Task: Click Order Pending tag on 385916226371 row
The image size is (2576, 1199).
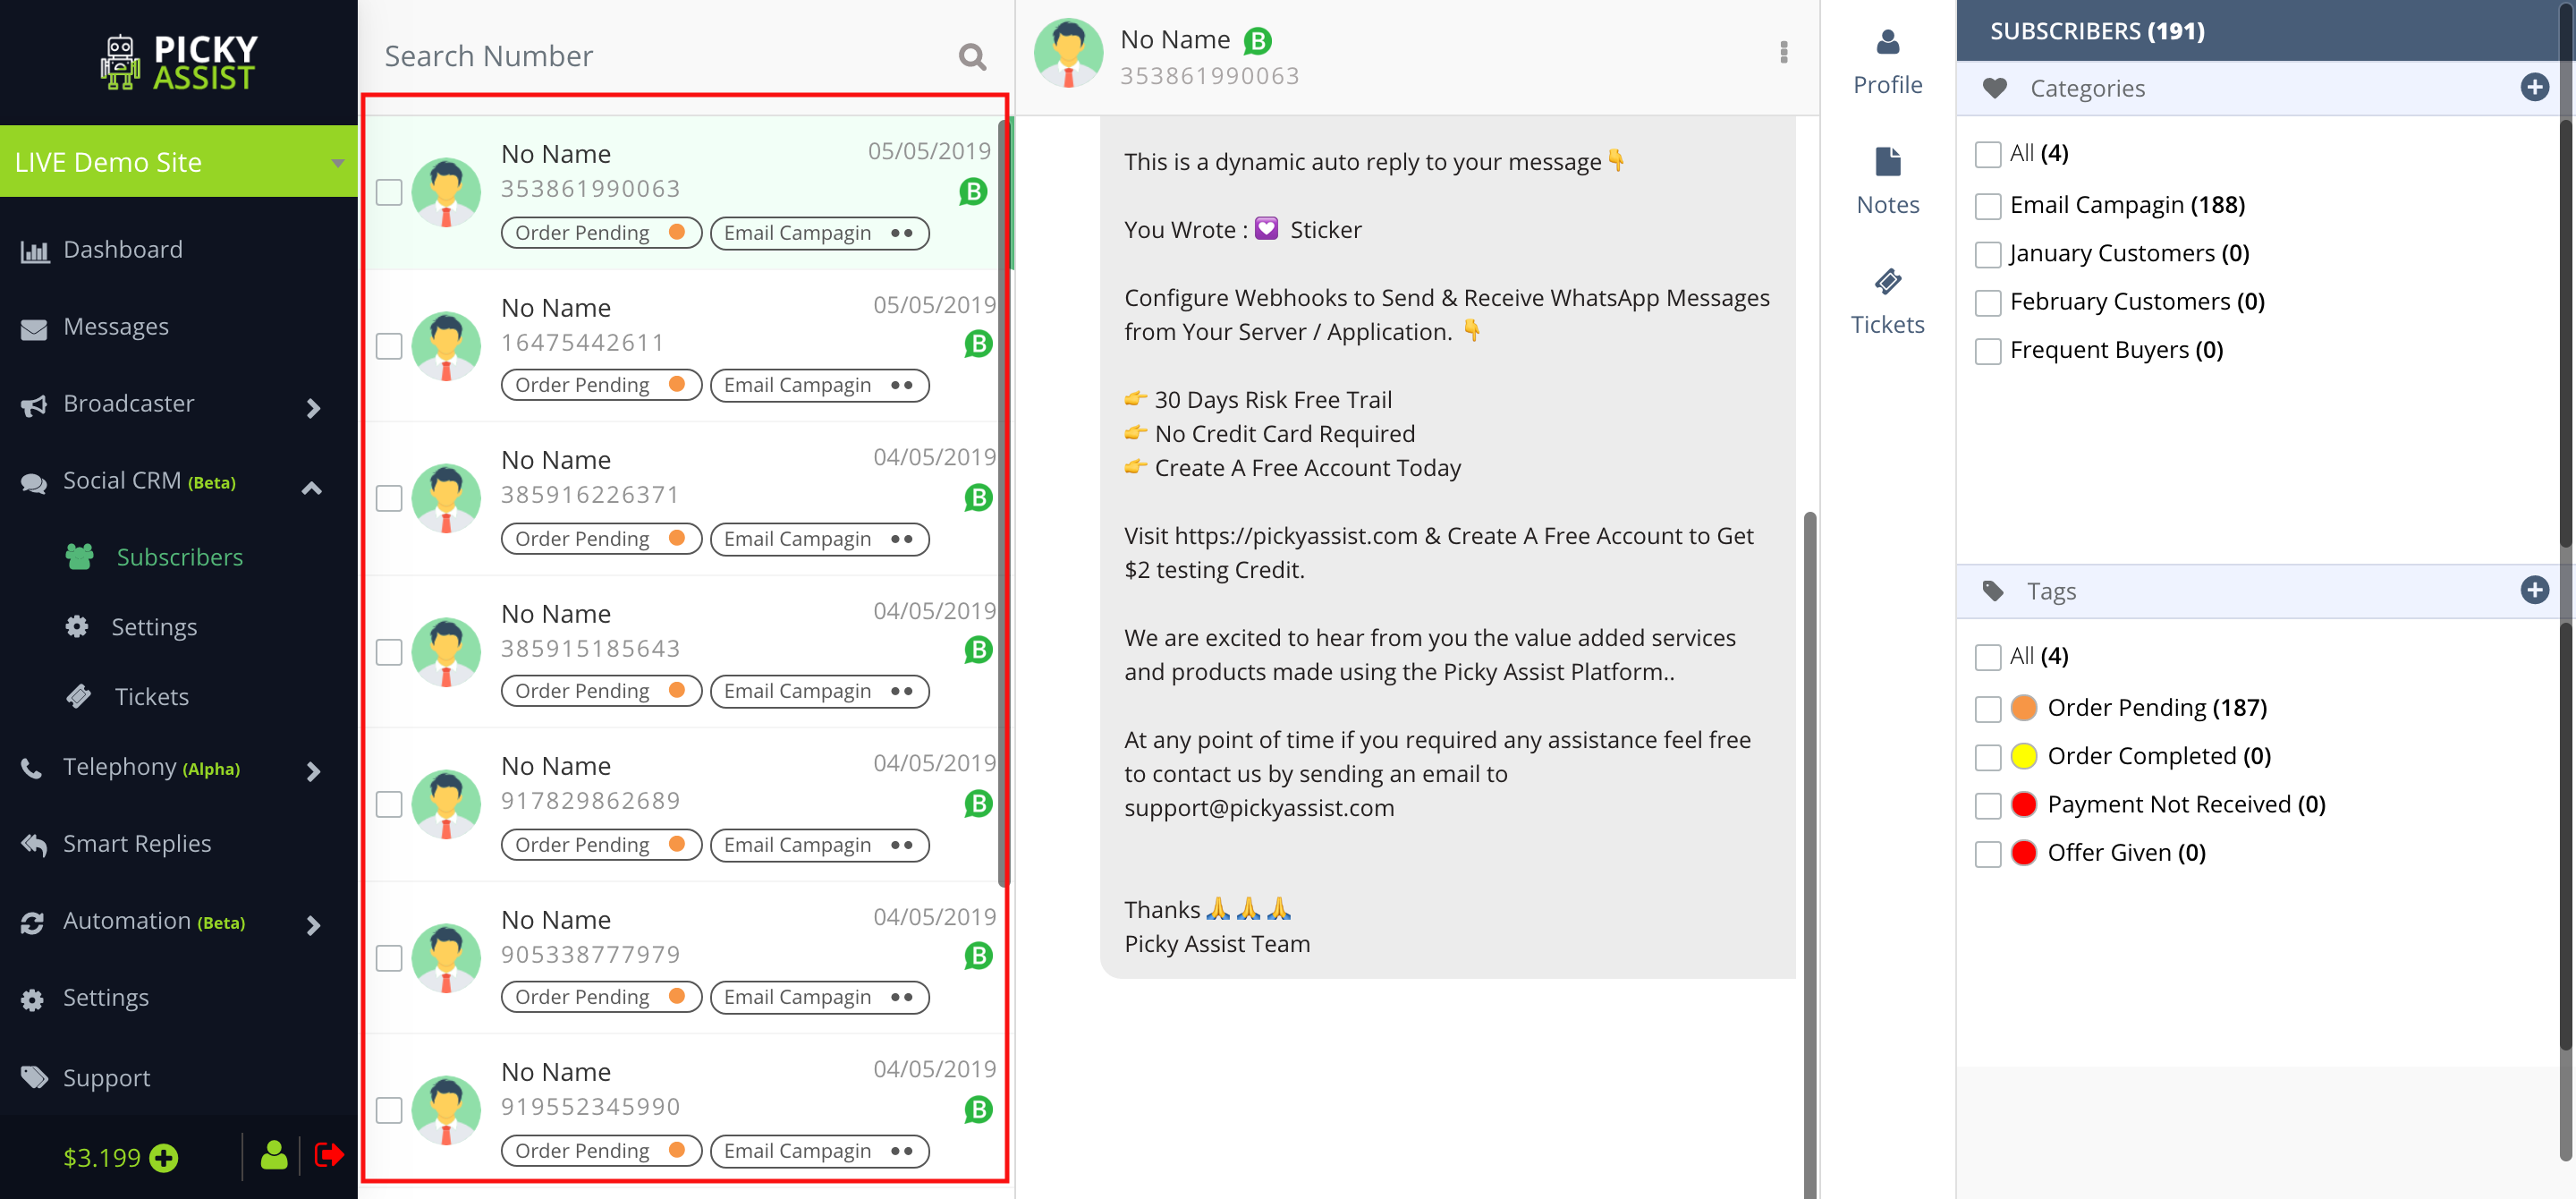Action: (601, 538)
